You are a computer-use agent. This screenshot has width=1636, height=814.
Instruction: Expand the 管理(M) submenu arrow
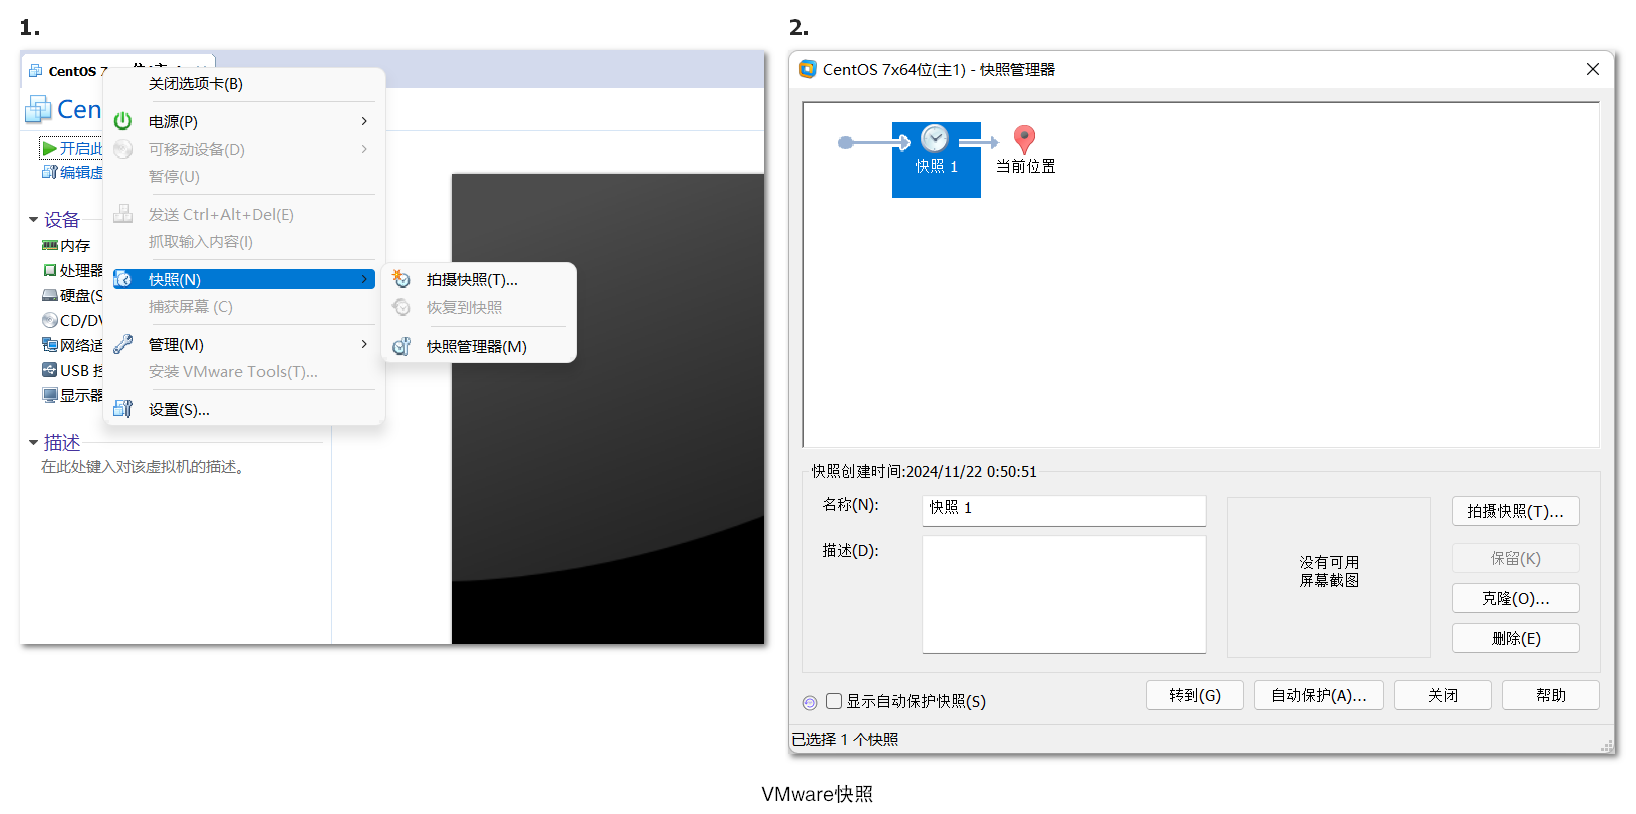click(364, 344)
